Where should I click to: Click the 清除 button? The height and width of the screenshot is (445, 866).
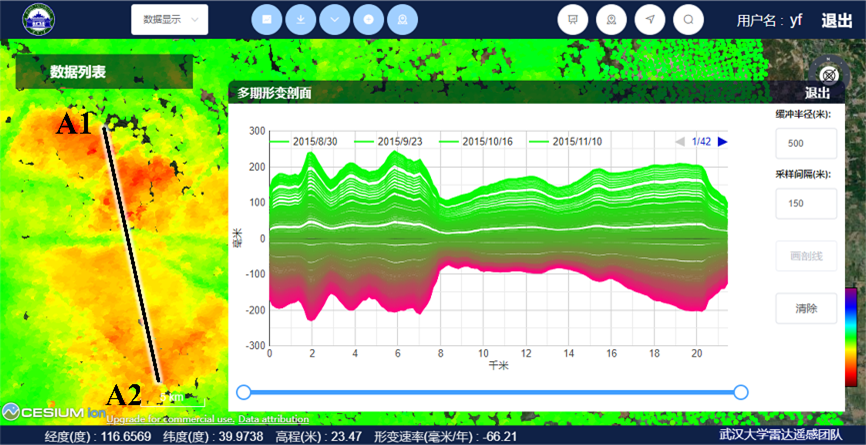click(806, 308)
